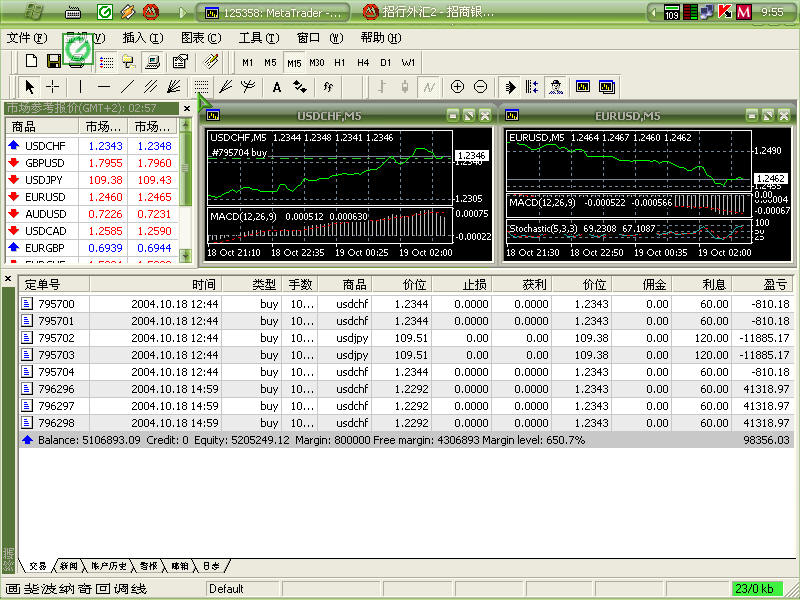Select EURUSD in the market watch list

tap(44, 197)
